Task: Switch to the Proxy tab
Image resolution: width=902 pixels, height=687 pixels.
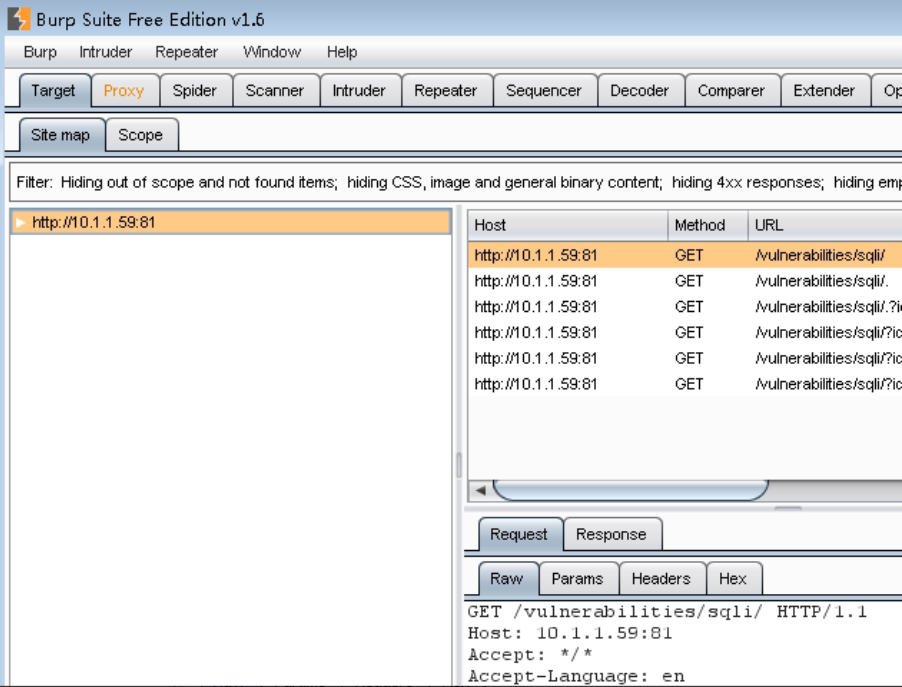Action: [124, 91]
